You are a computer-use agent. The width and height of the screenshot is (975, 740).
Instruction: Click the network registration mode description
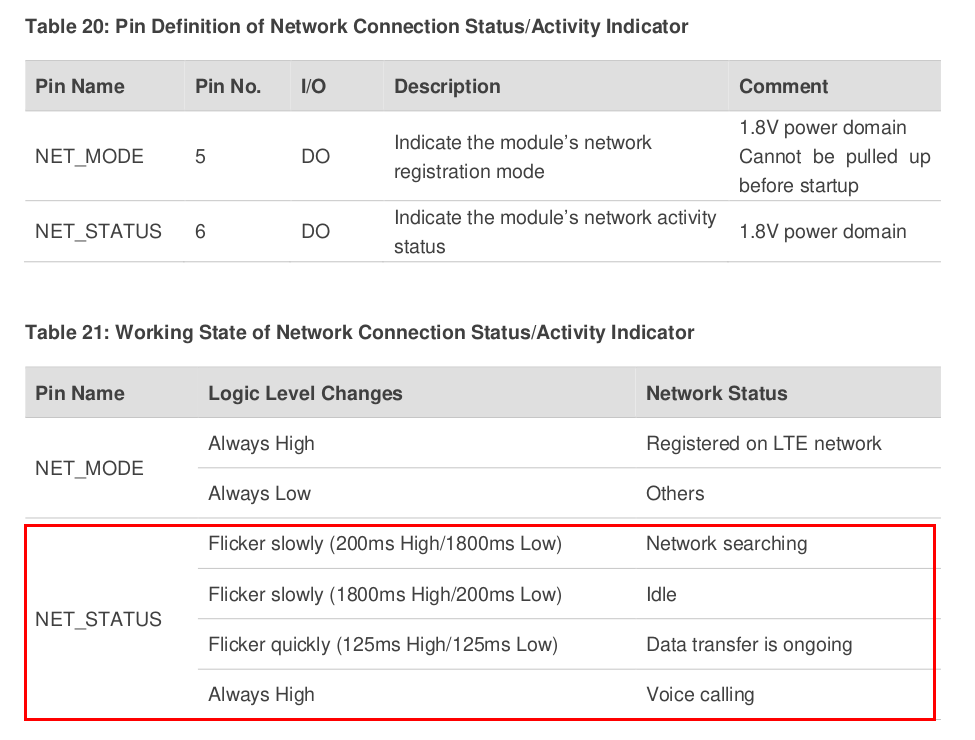click(x=522, y=157)
